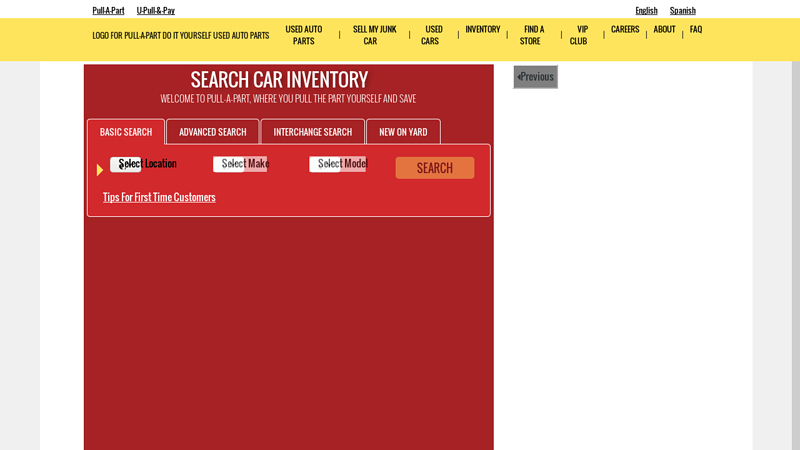Viewport: 800px width, 450px height.
Task: Open the New On Yard tab
Action: 403,132
